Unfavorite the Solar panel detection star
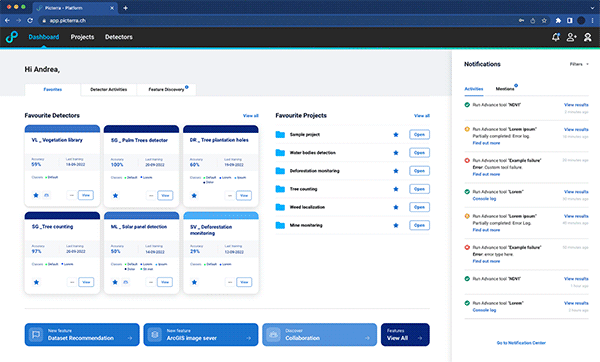This screenshot has height=362, width=600. (115, 282)
